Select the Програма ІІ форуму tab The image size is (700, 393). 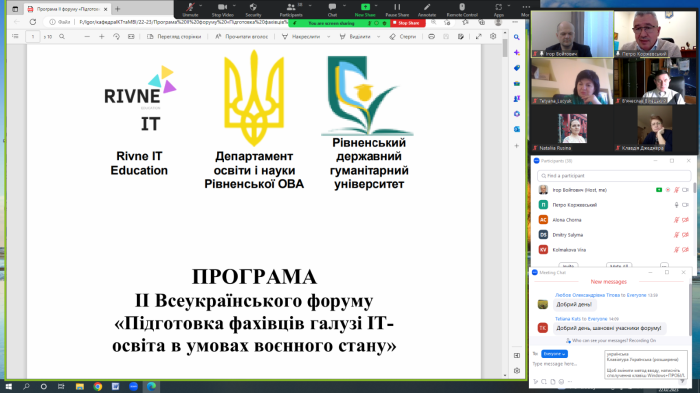point(67,8)
